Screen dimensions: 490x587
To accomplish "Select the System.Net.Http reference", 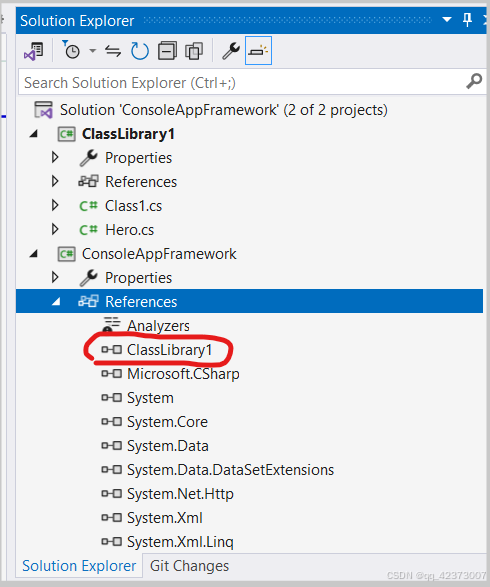I will point(180,494).
